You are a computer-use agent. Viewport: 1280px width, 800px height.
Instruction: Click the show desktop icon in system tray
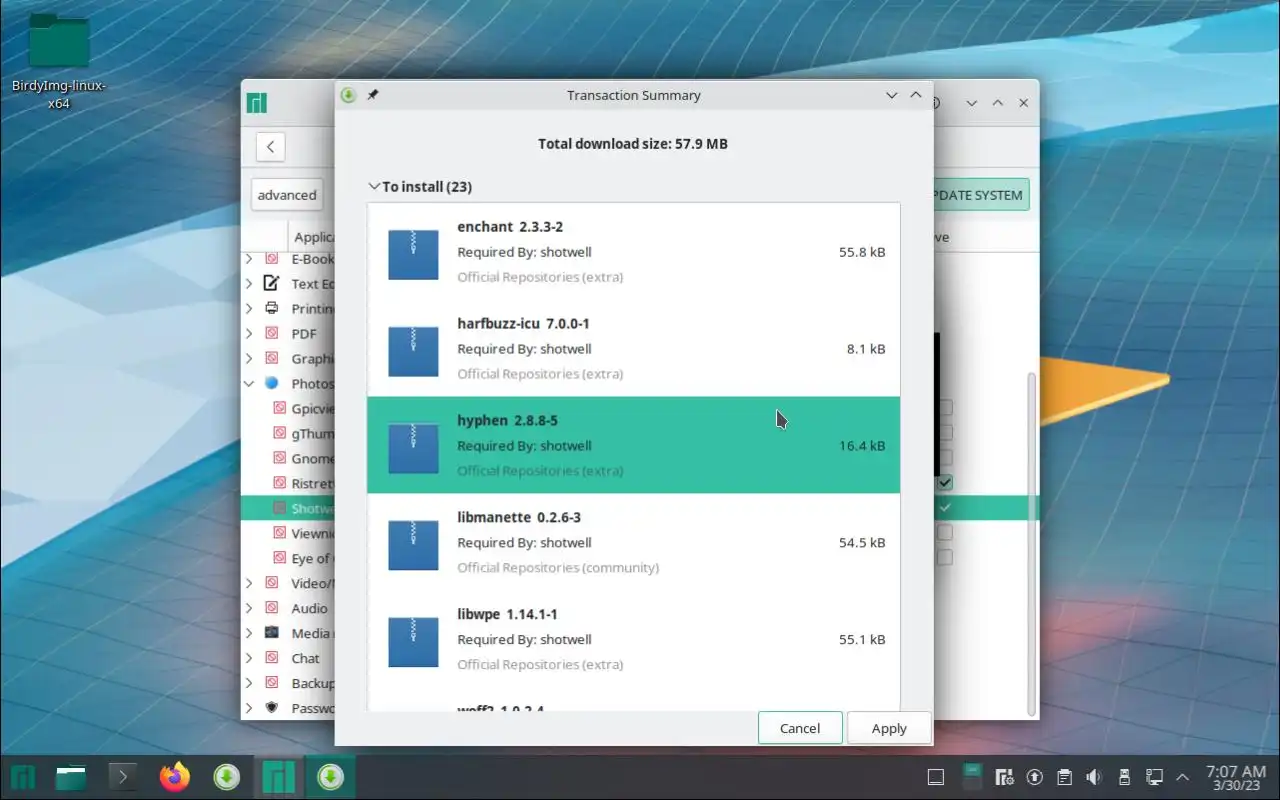(936, 777)
